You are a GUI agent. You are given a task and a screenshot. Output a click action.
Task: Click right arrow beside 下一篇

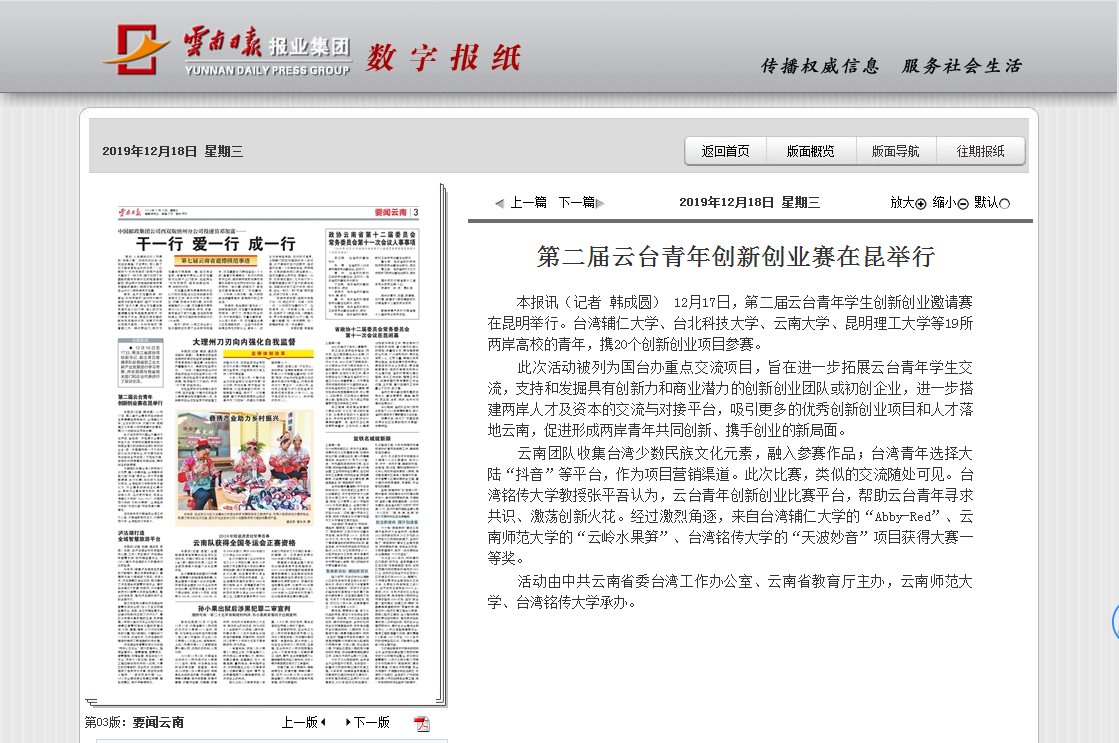click(x=600, y=203)
